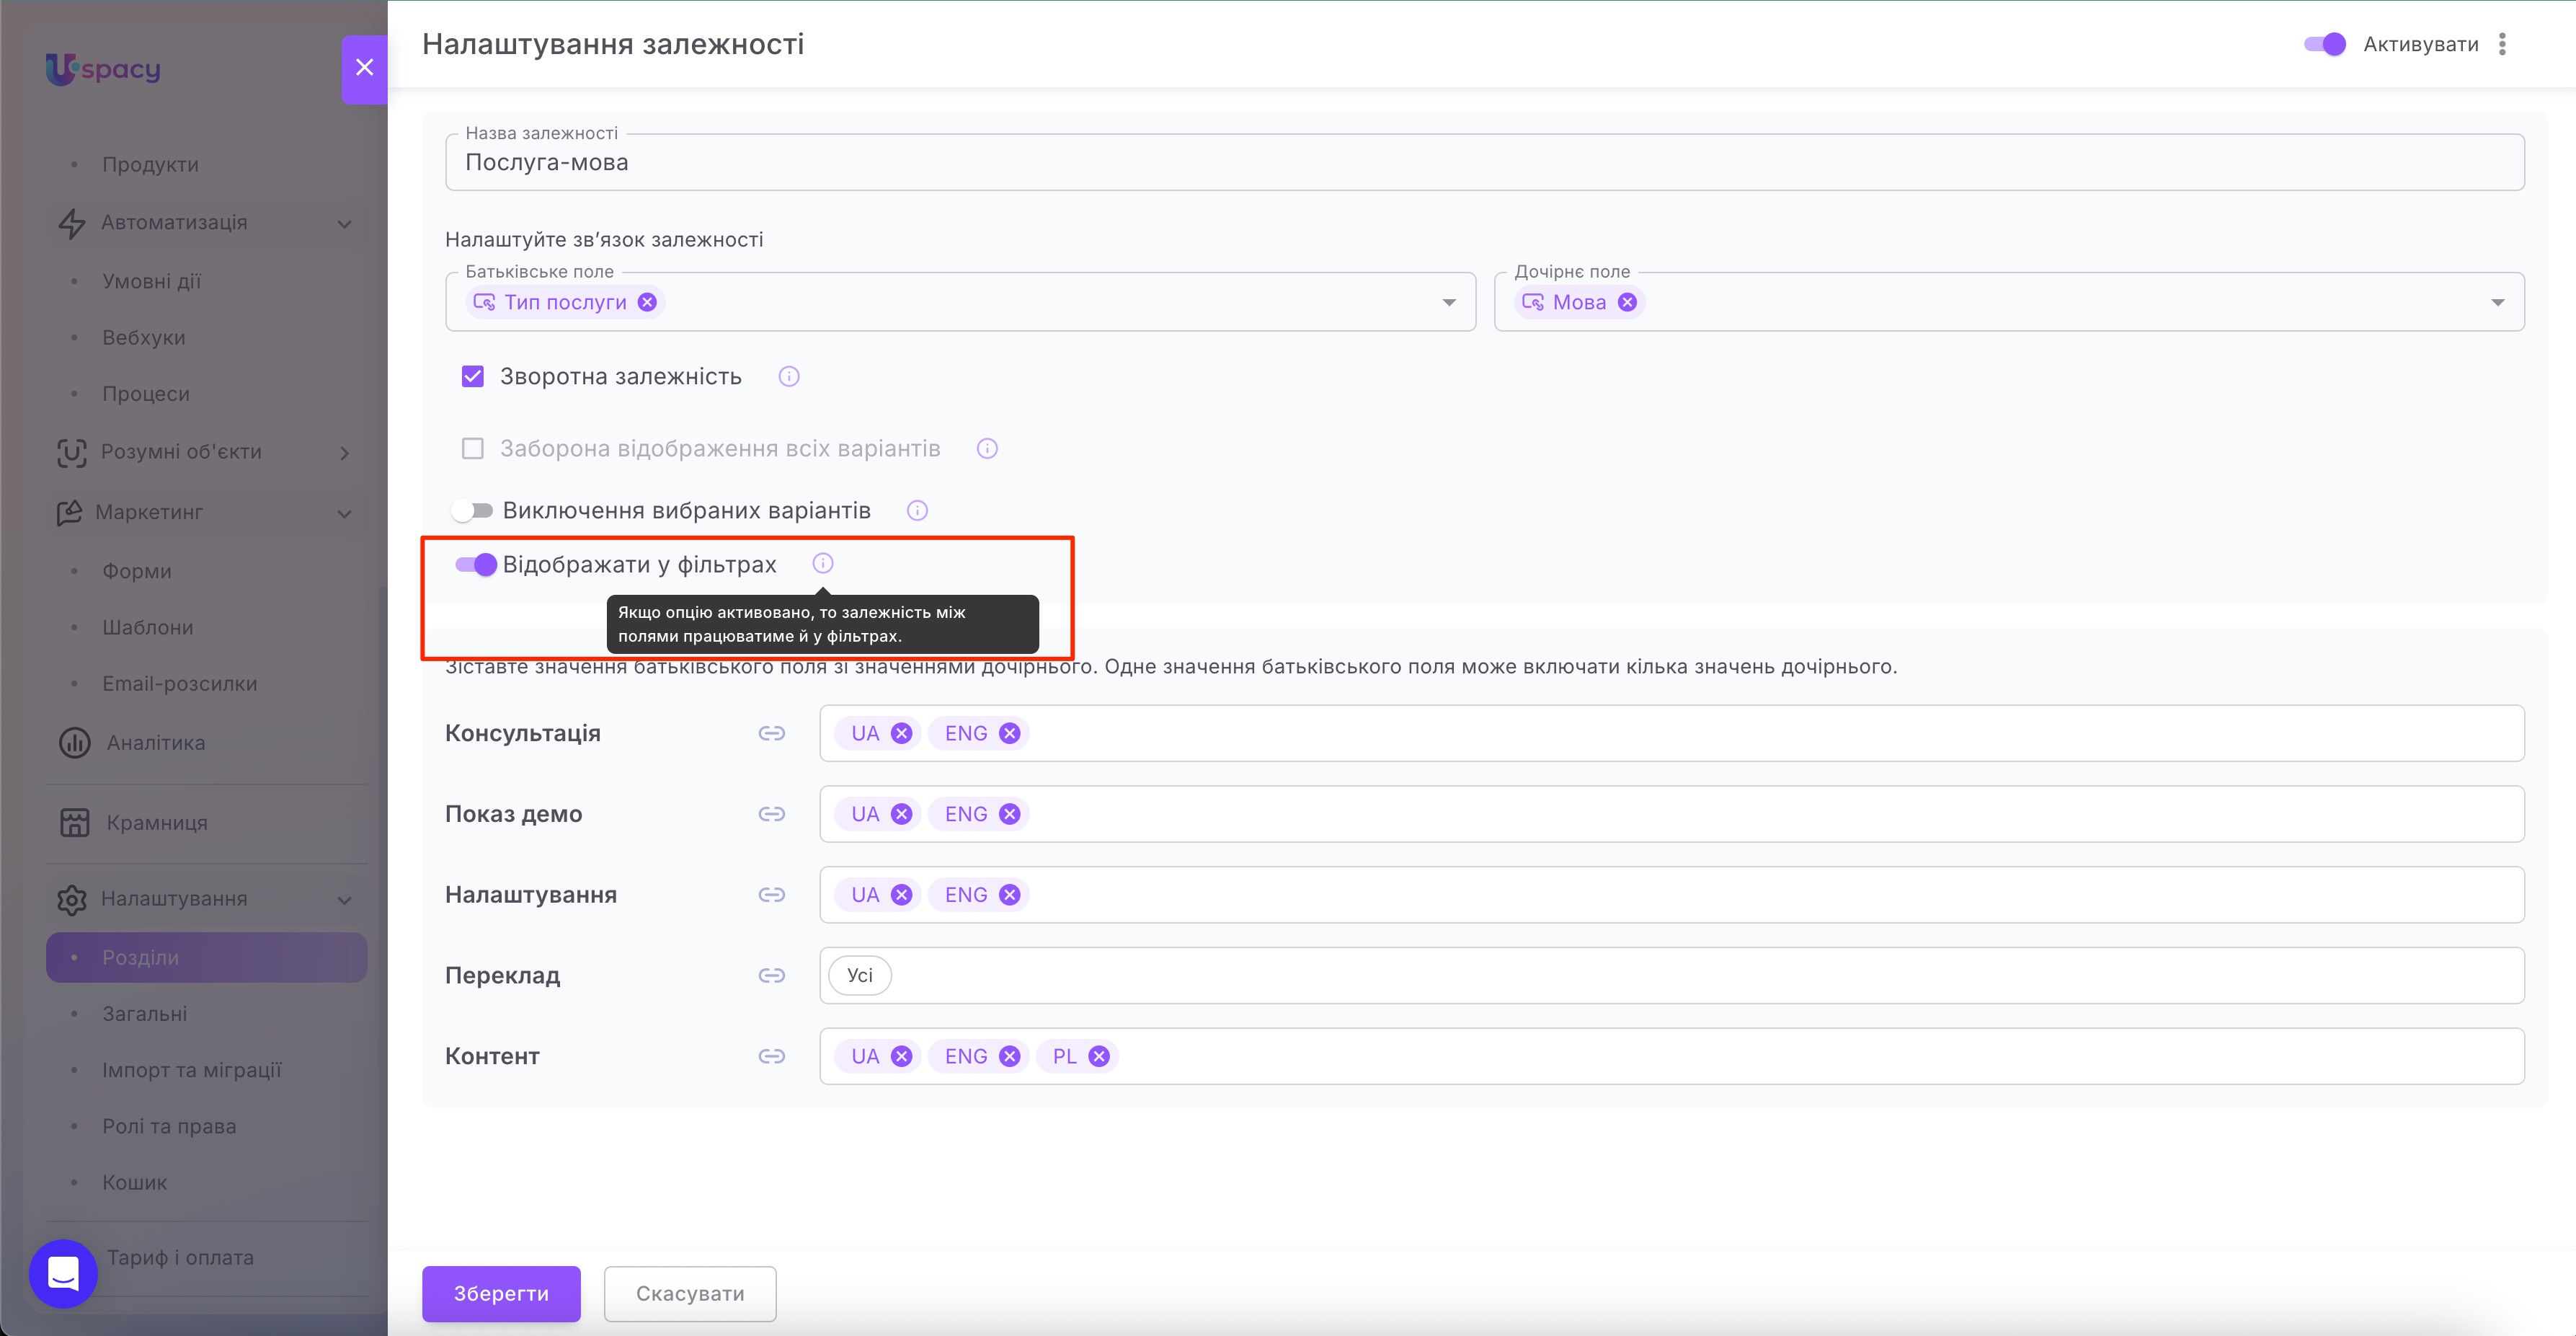
Task: Go to Ролі та права settings
Action: click(169, 1126)
